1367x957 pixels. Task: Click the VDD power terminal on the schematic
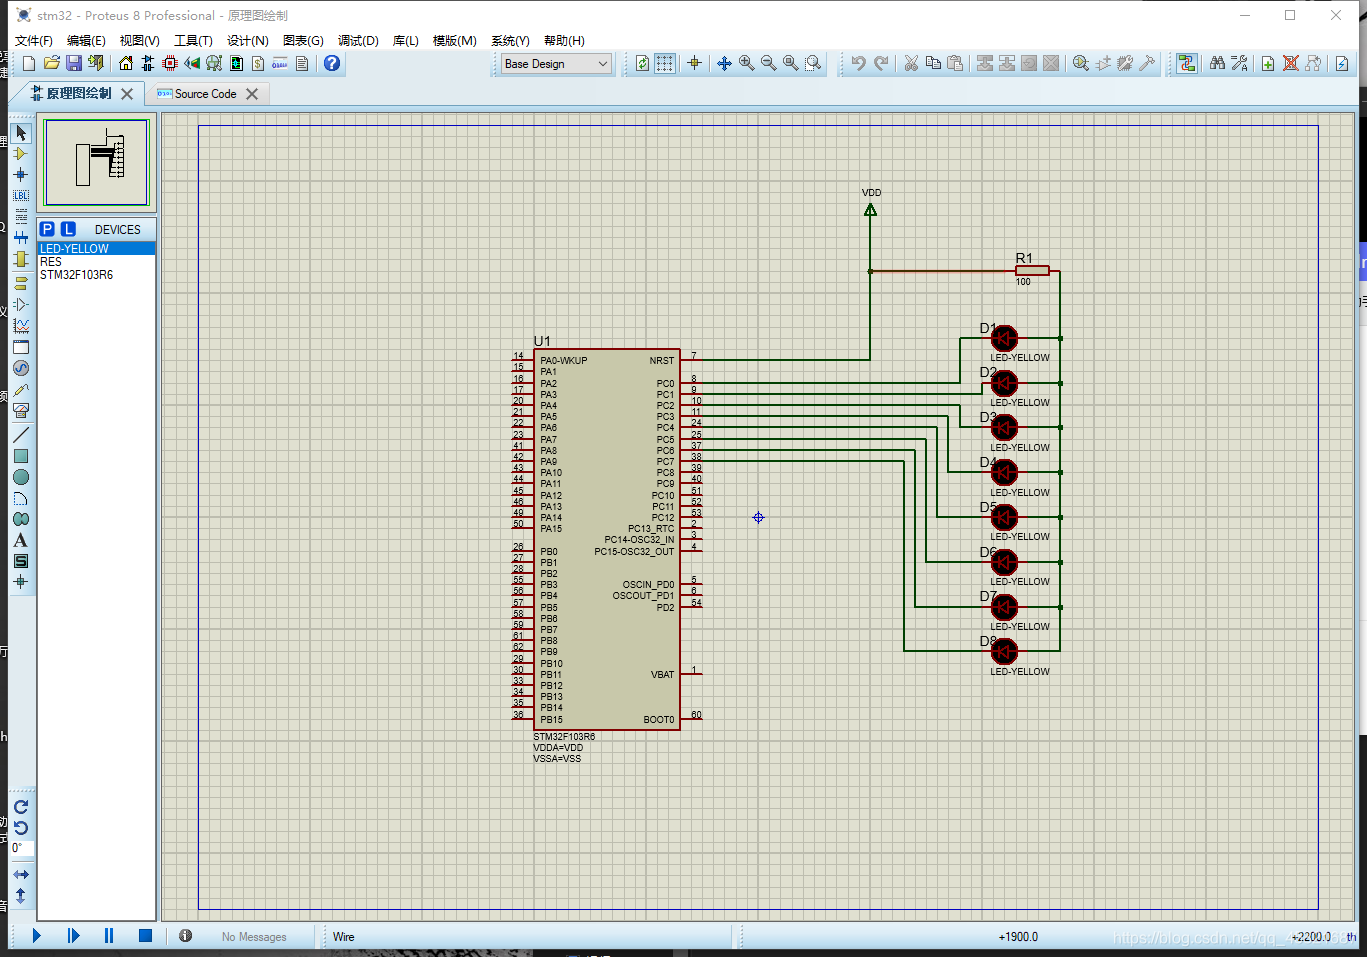(x=870, y=210)
